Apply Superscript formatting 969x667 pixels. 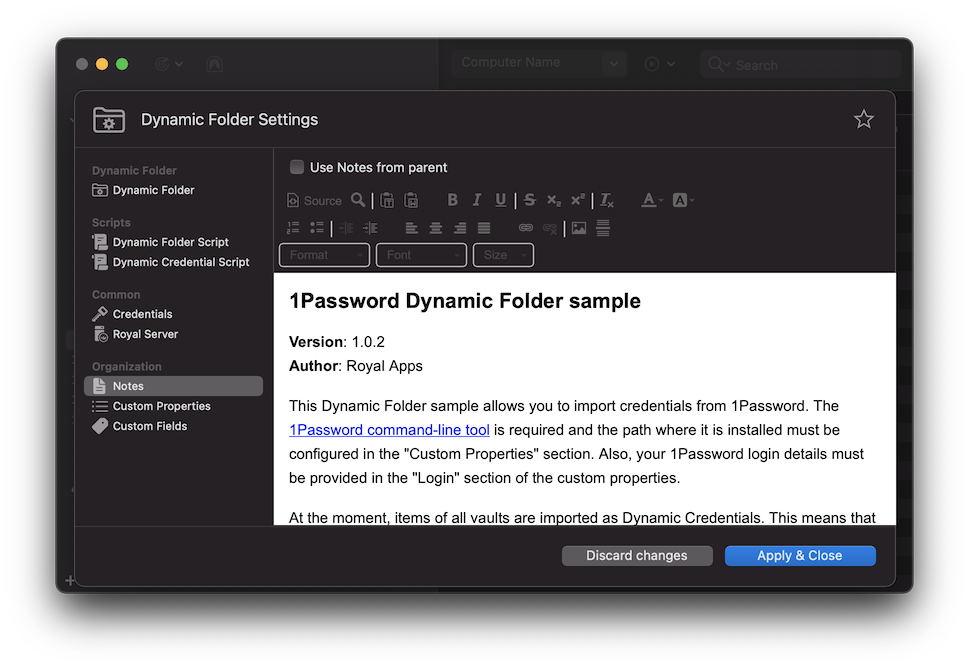(577, 200)
